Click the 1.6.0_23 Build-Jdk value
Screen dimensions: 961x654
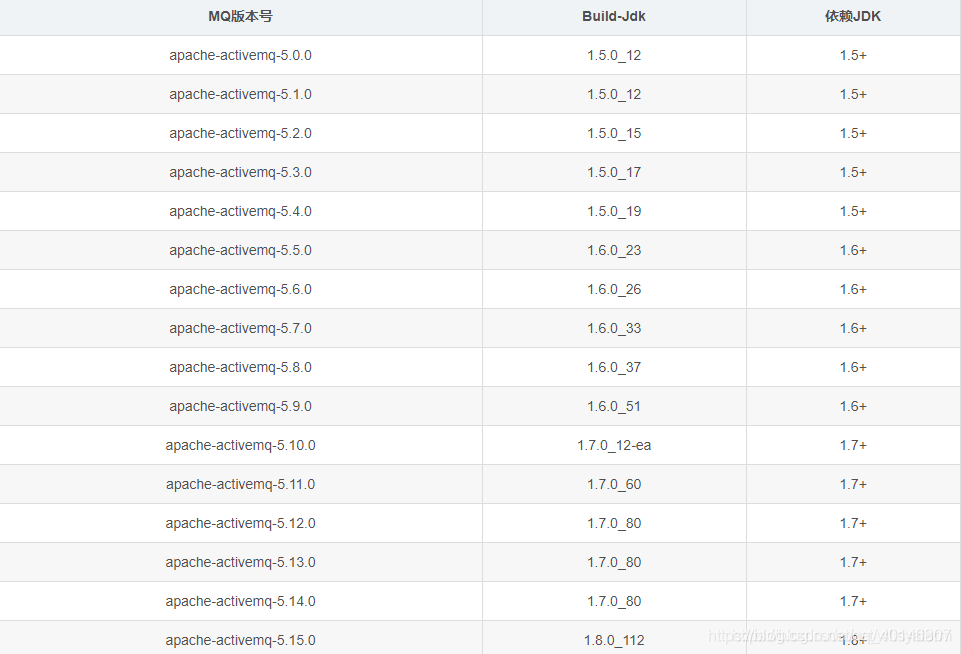613,250
